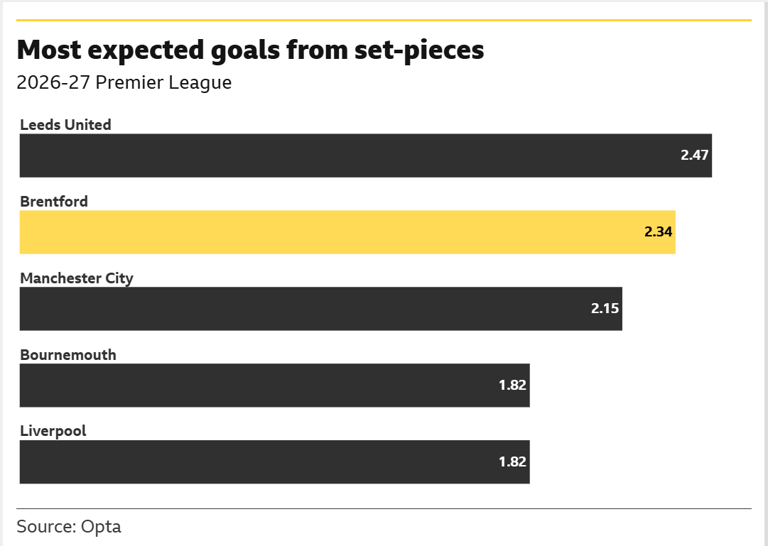
Task: Click the Liverpool bar
Action: (274, 462)
